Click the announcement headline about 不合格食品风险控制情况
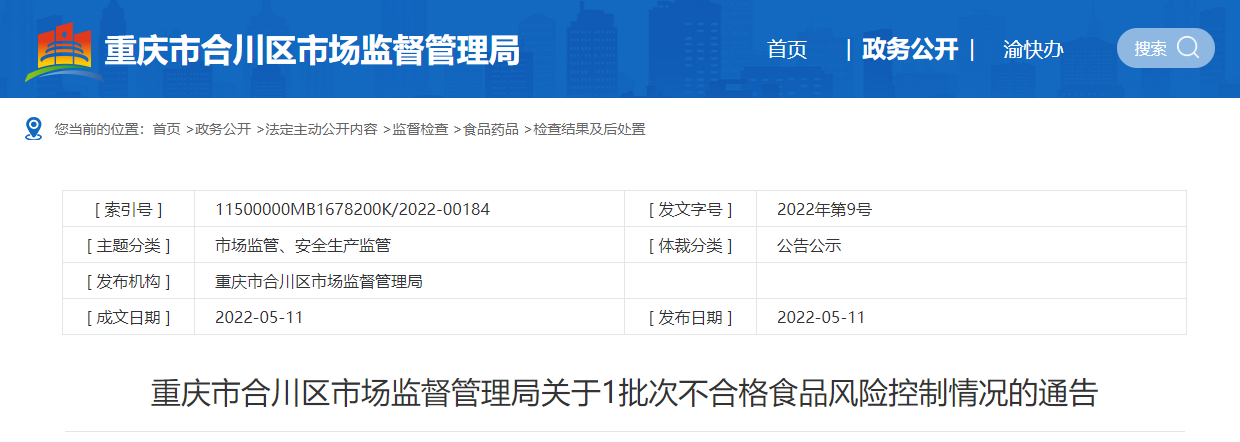 (624, 393)
